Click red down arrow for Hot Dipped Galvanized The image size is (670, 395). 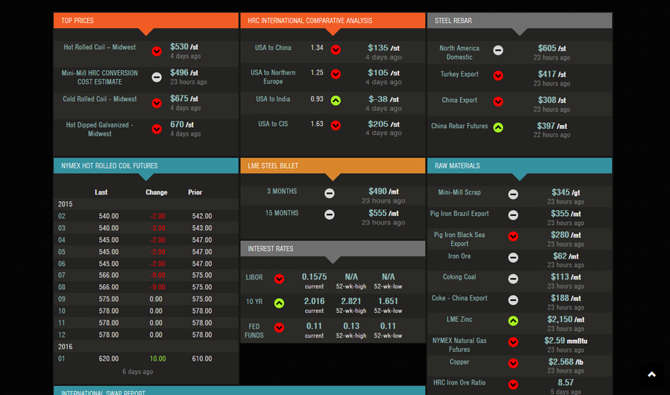157,129
